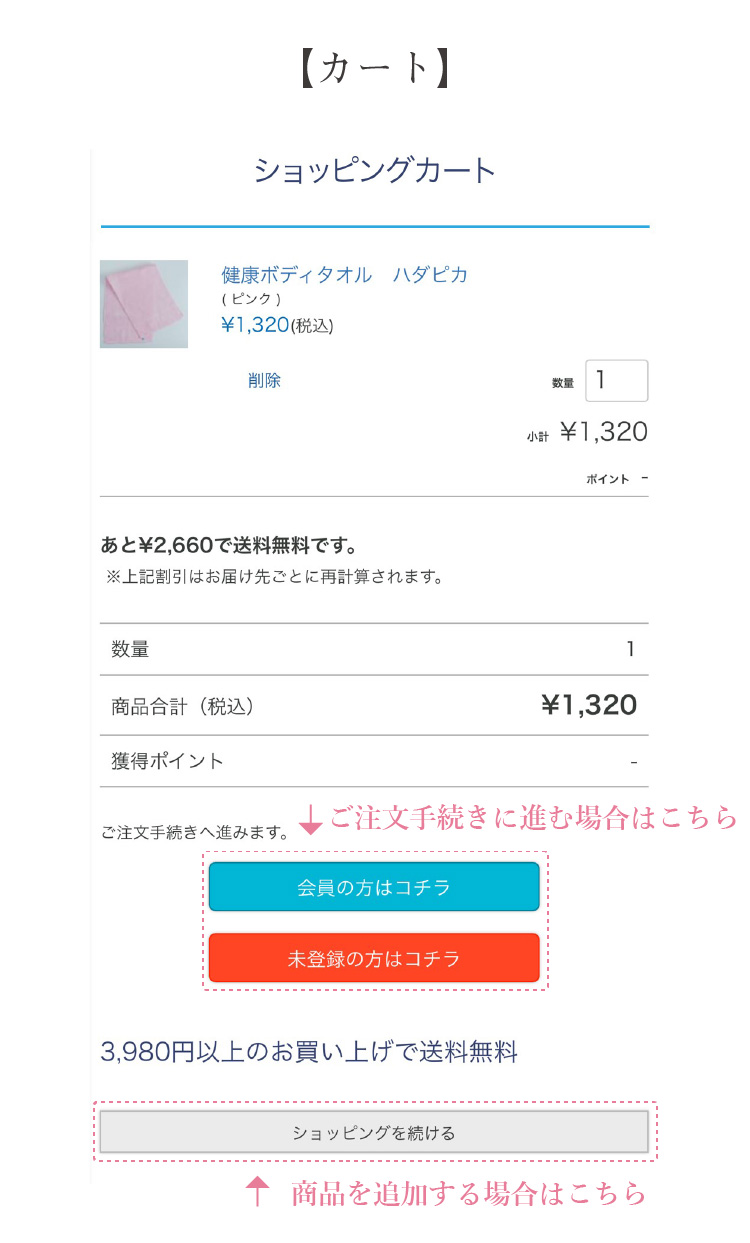Image resolution: width=750 pixels, height=1243 pixels.
Task: Click the 3,980円以上のお買い上げで送料無料 text
Action: pos(309,1052)
